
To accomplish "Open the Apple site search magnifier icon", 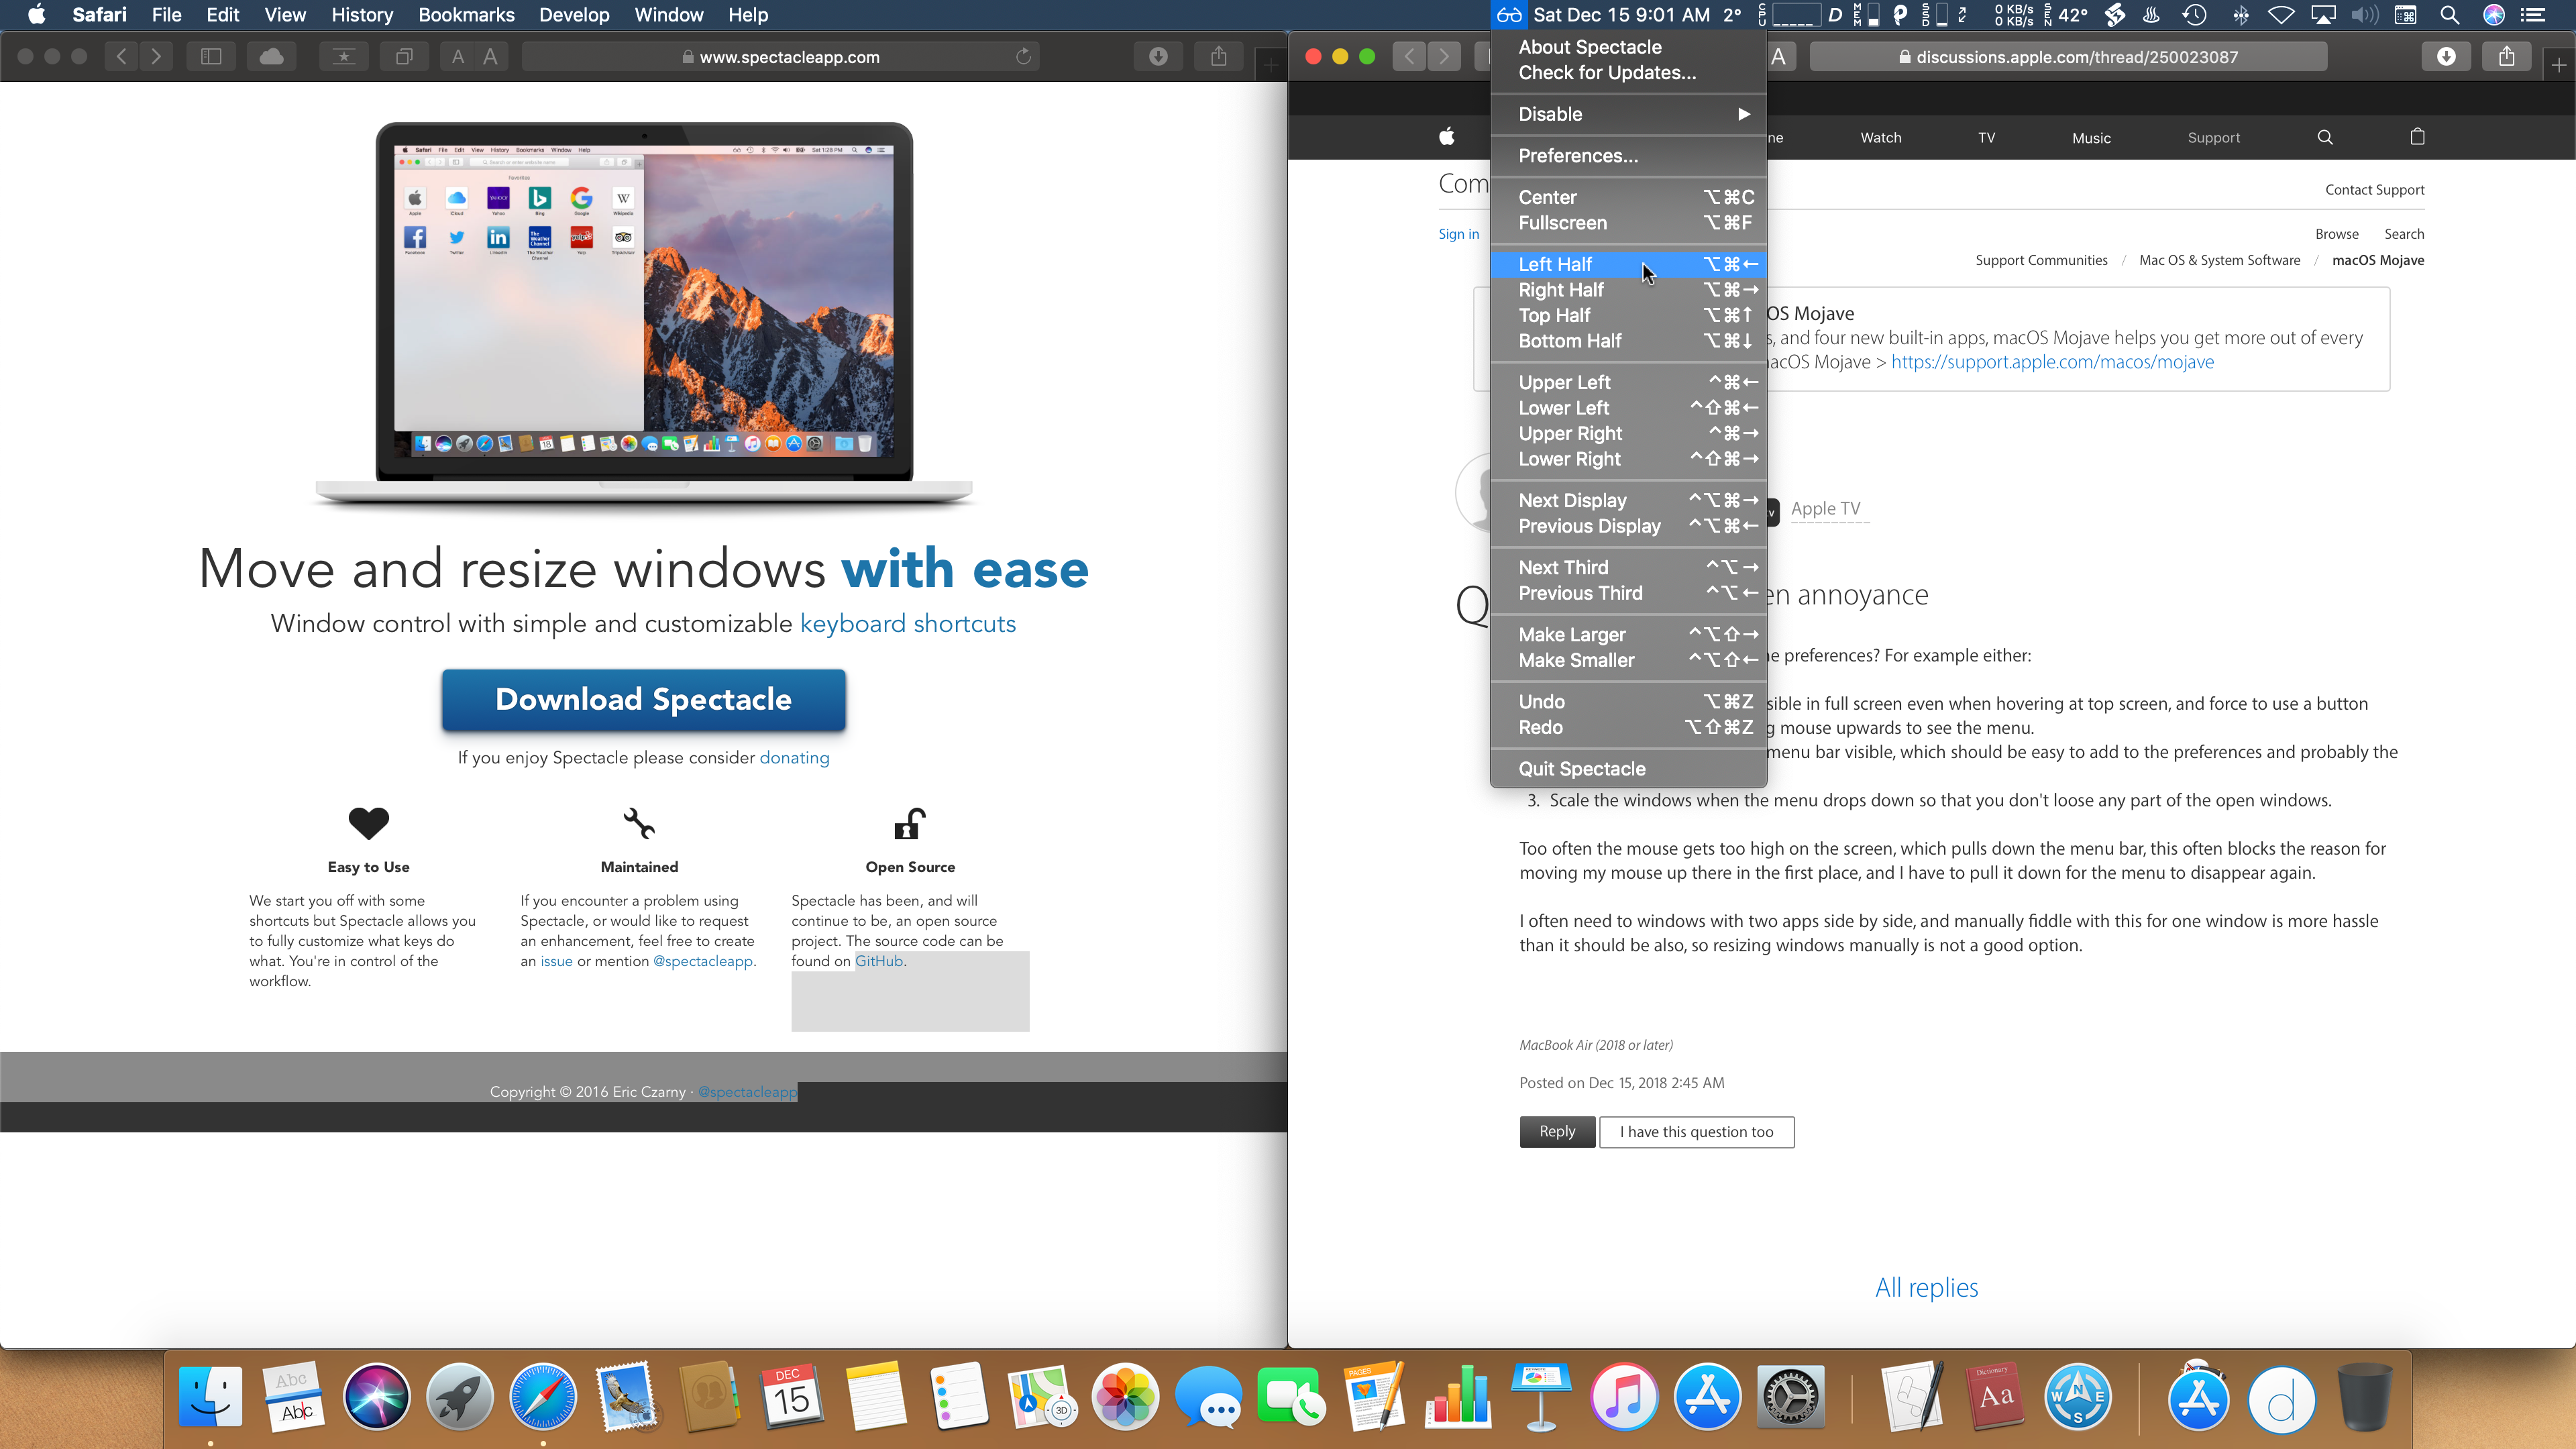I will [x=2325, y=138].
